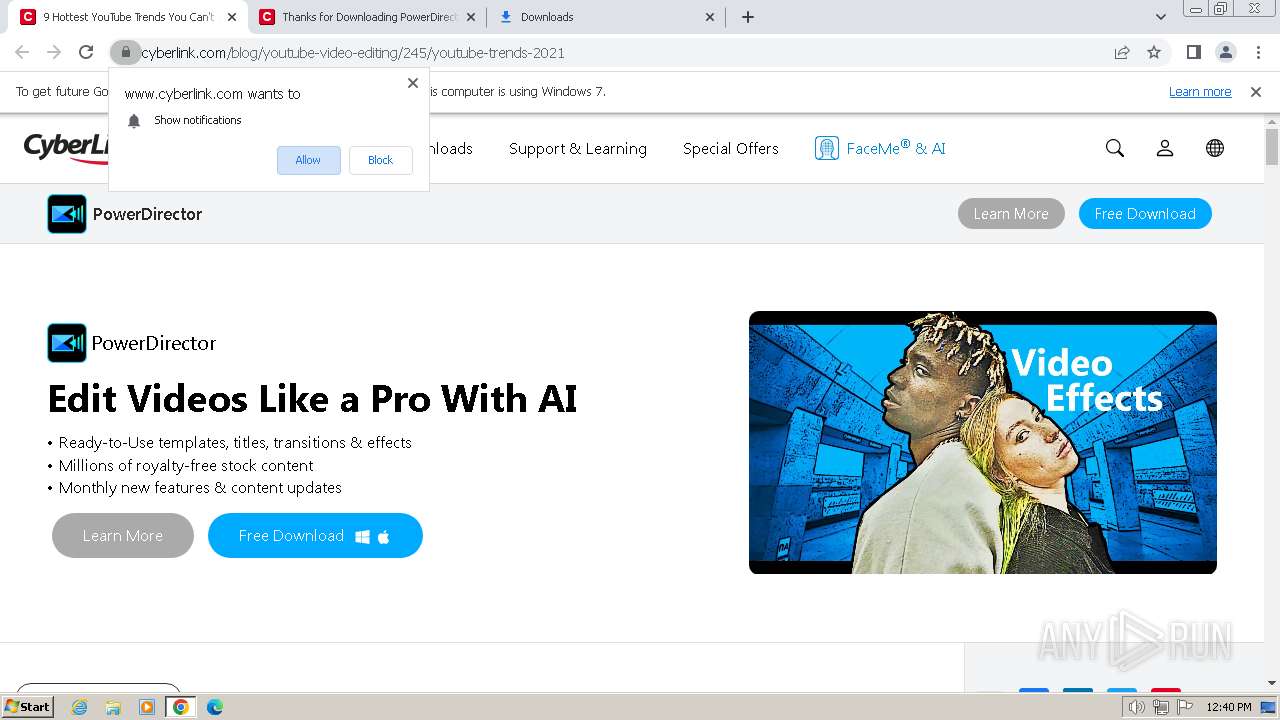Open the FaceMe & AI menu

(x=880, y=148)
